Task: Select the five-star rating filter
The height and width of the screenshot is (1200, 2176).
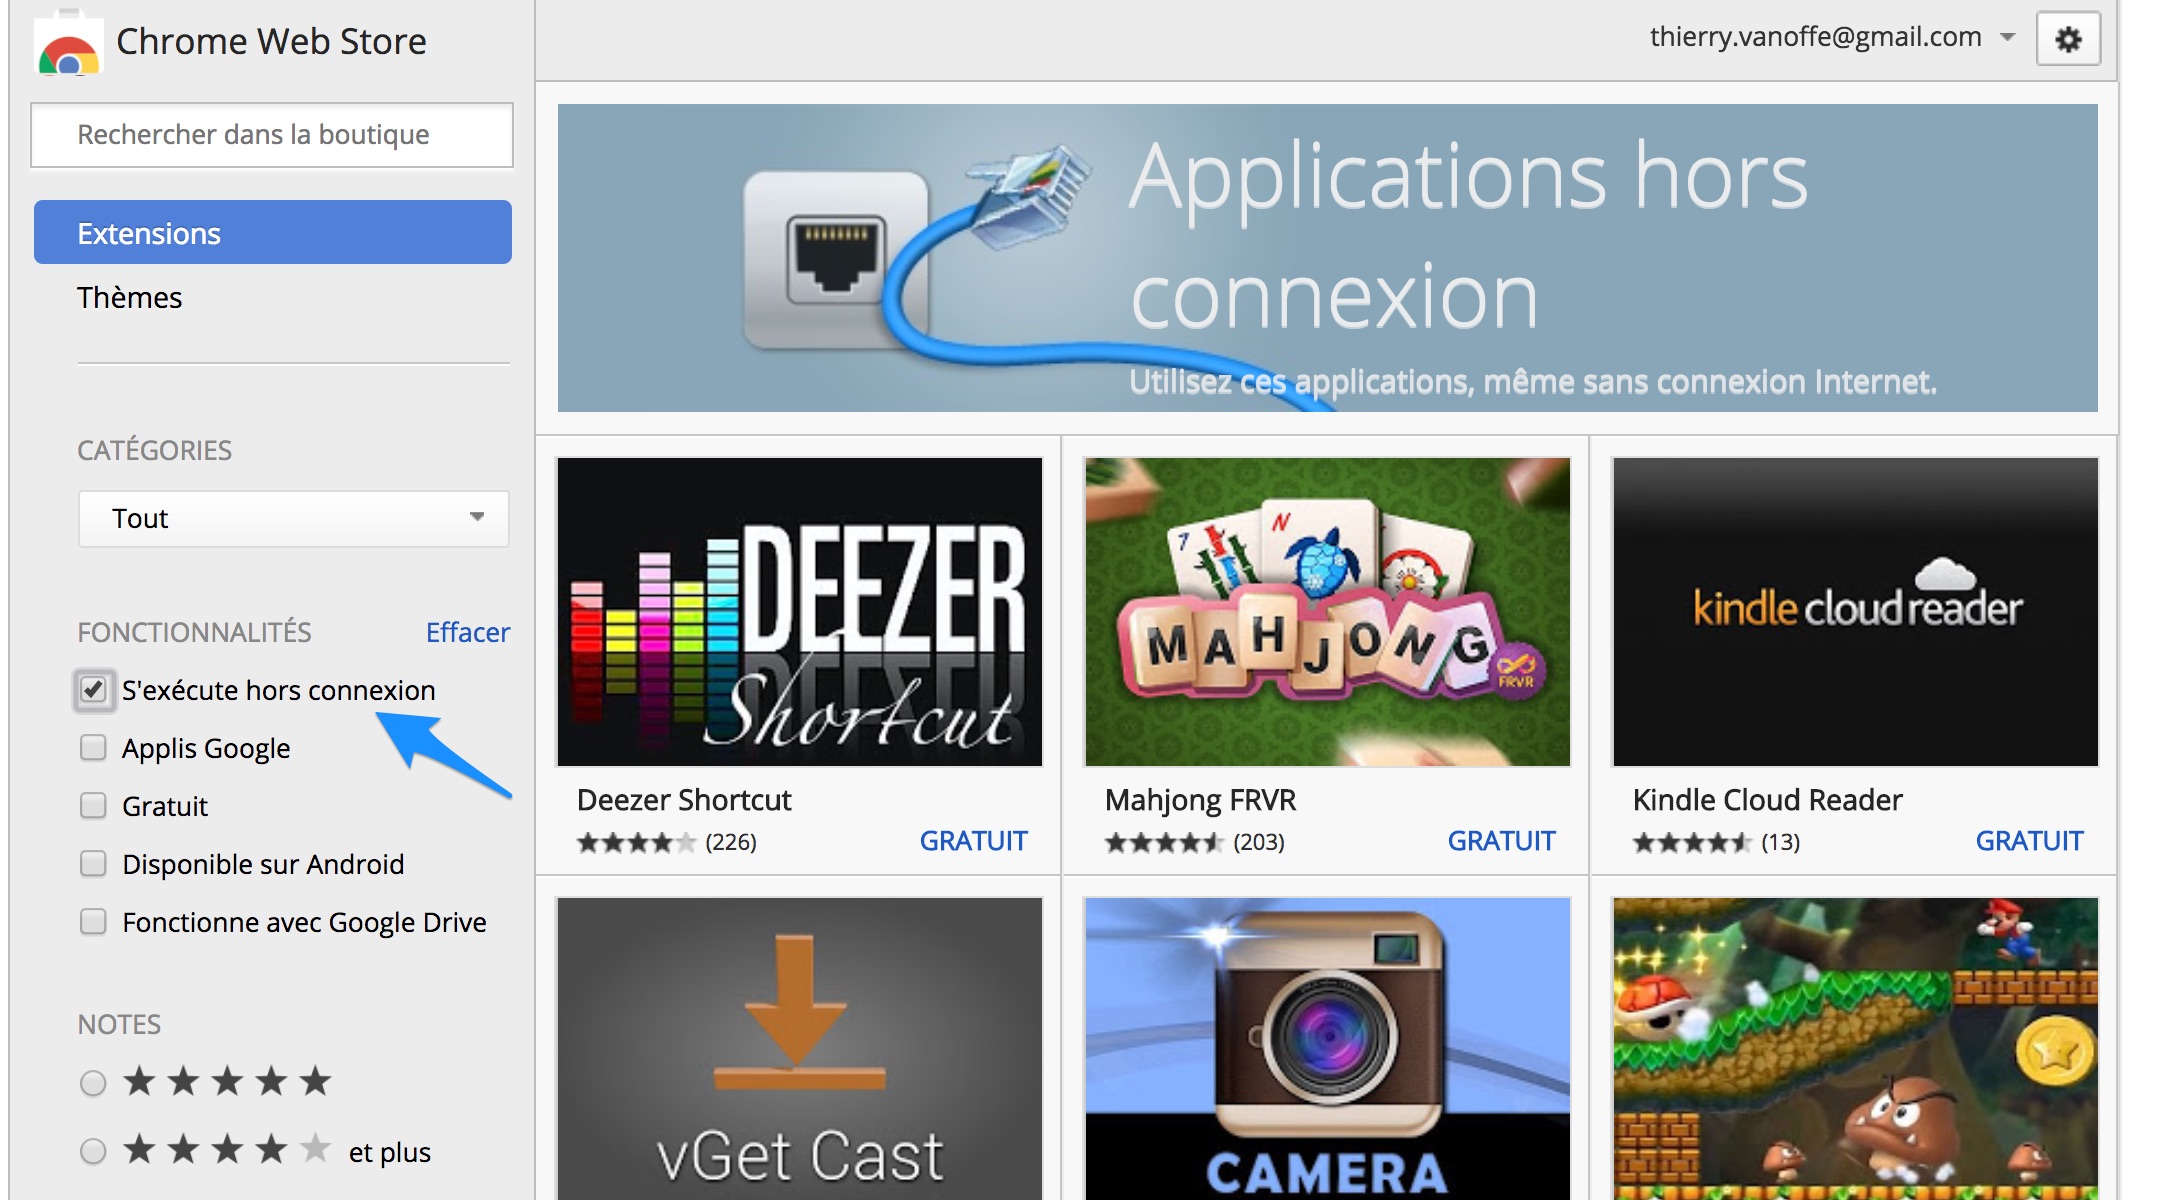Action: [x=94, y=1081]
